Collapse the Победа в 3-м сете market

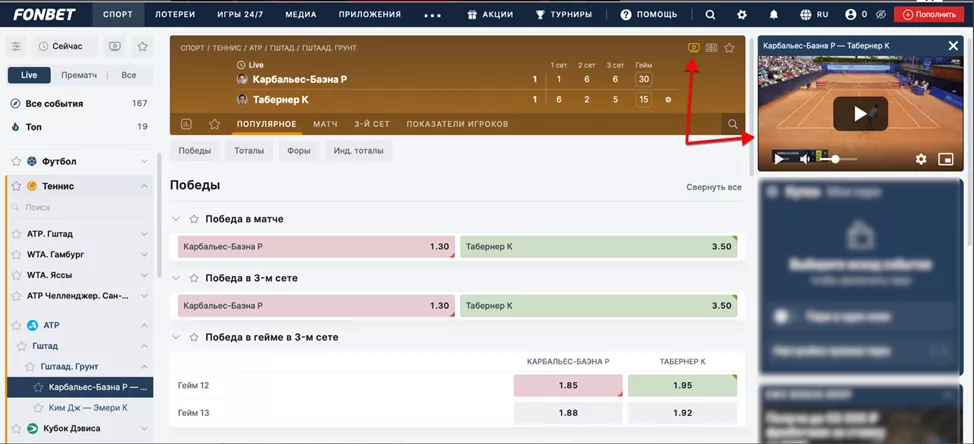[x=177, y=278]
